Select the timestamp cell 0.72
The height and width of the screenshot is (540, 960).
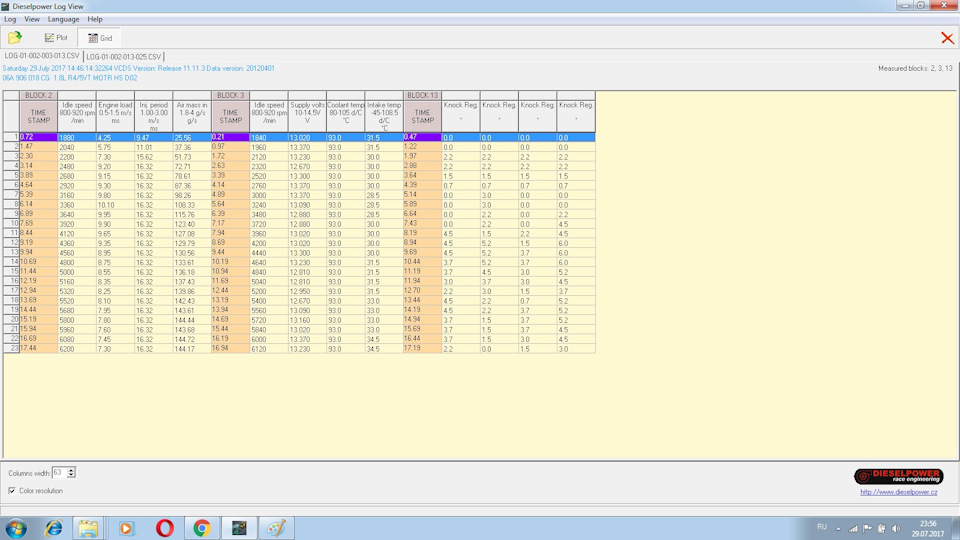[39, 137]
